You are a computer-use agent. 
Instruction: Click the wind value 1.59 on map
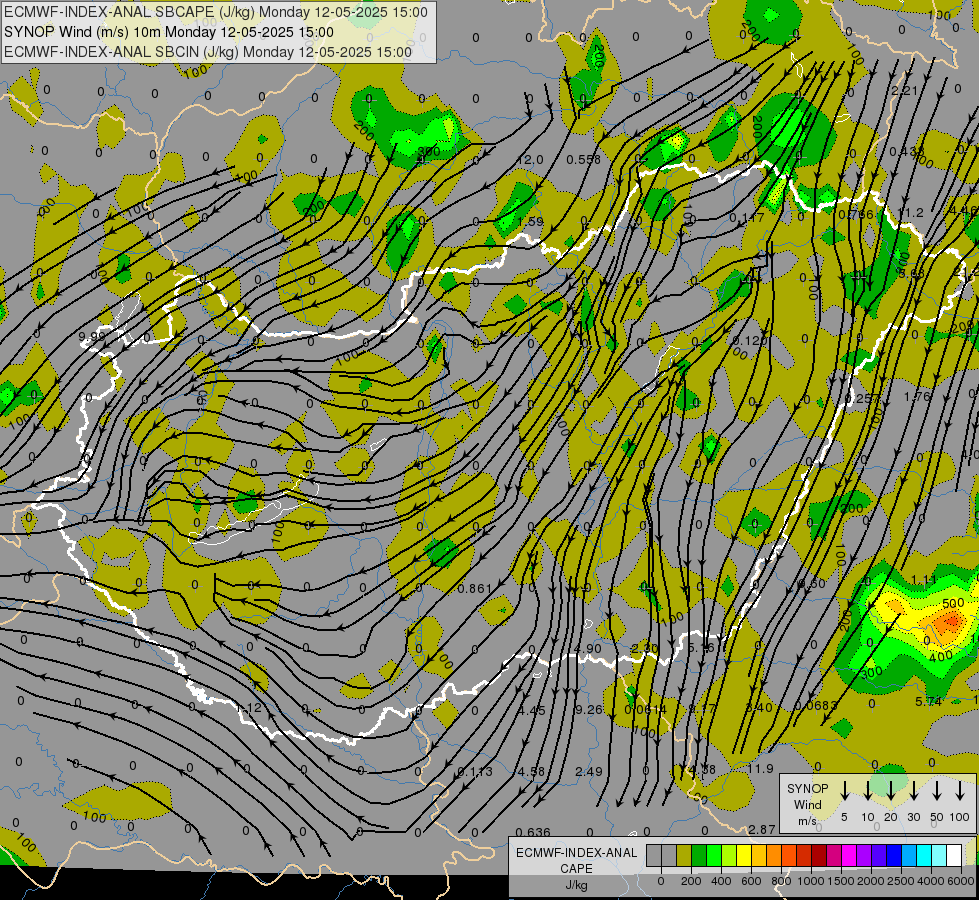(x=530, y=222)
